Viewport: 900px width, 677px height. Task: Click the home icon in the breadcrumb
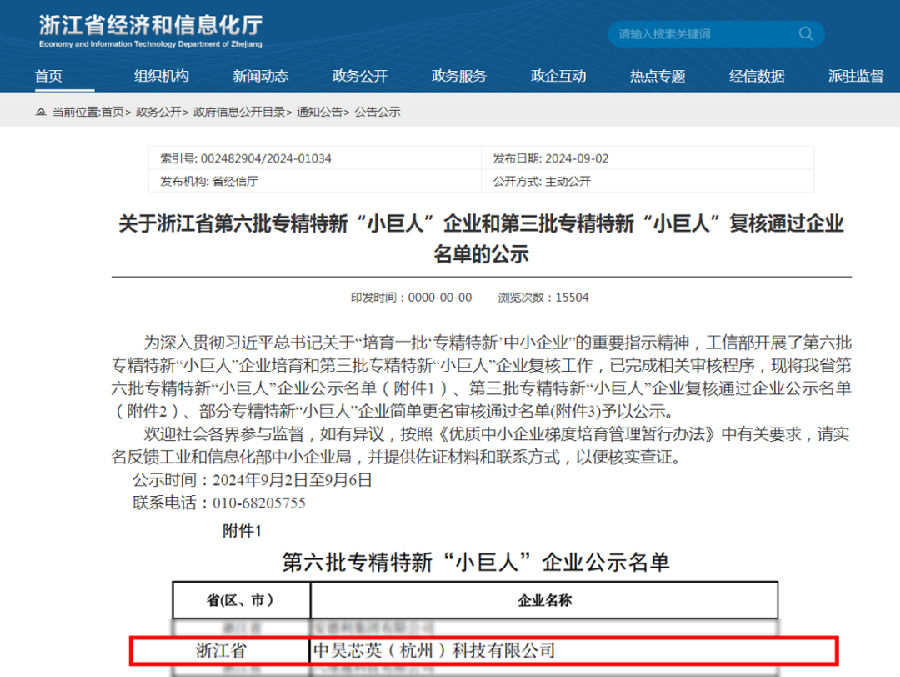click(x=41, y=113)
